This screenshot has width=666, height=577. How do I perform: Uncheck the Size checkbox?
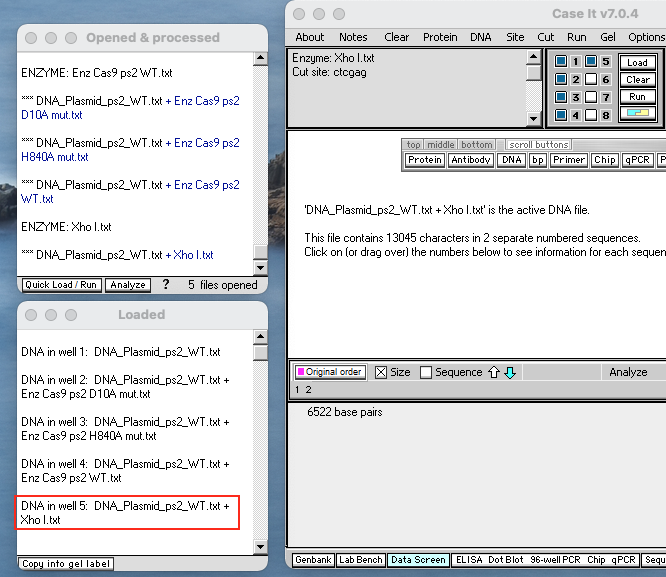(x=381, y=372)
